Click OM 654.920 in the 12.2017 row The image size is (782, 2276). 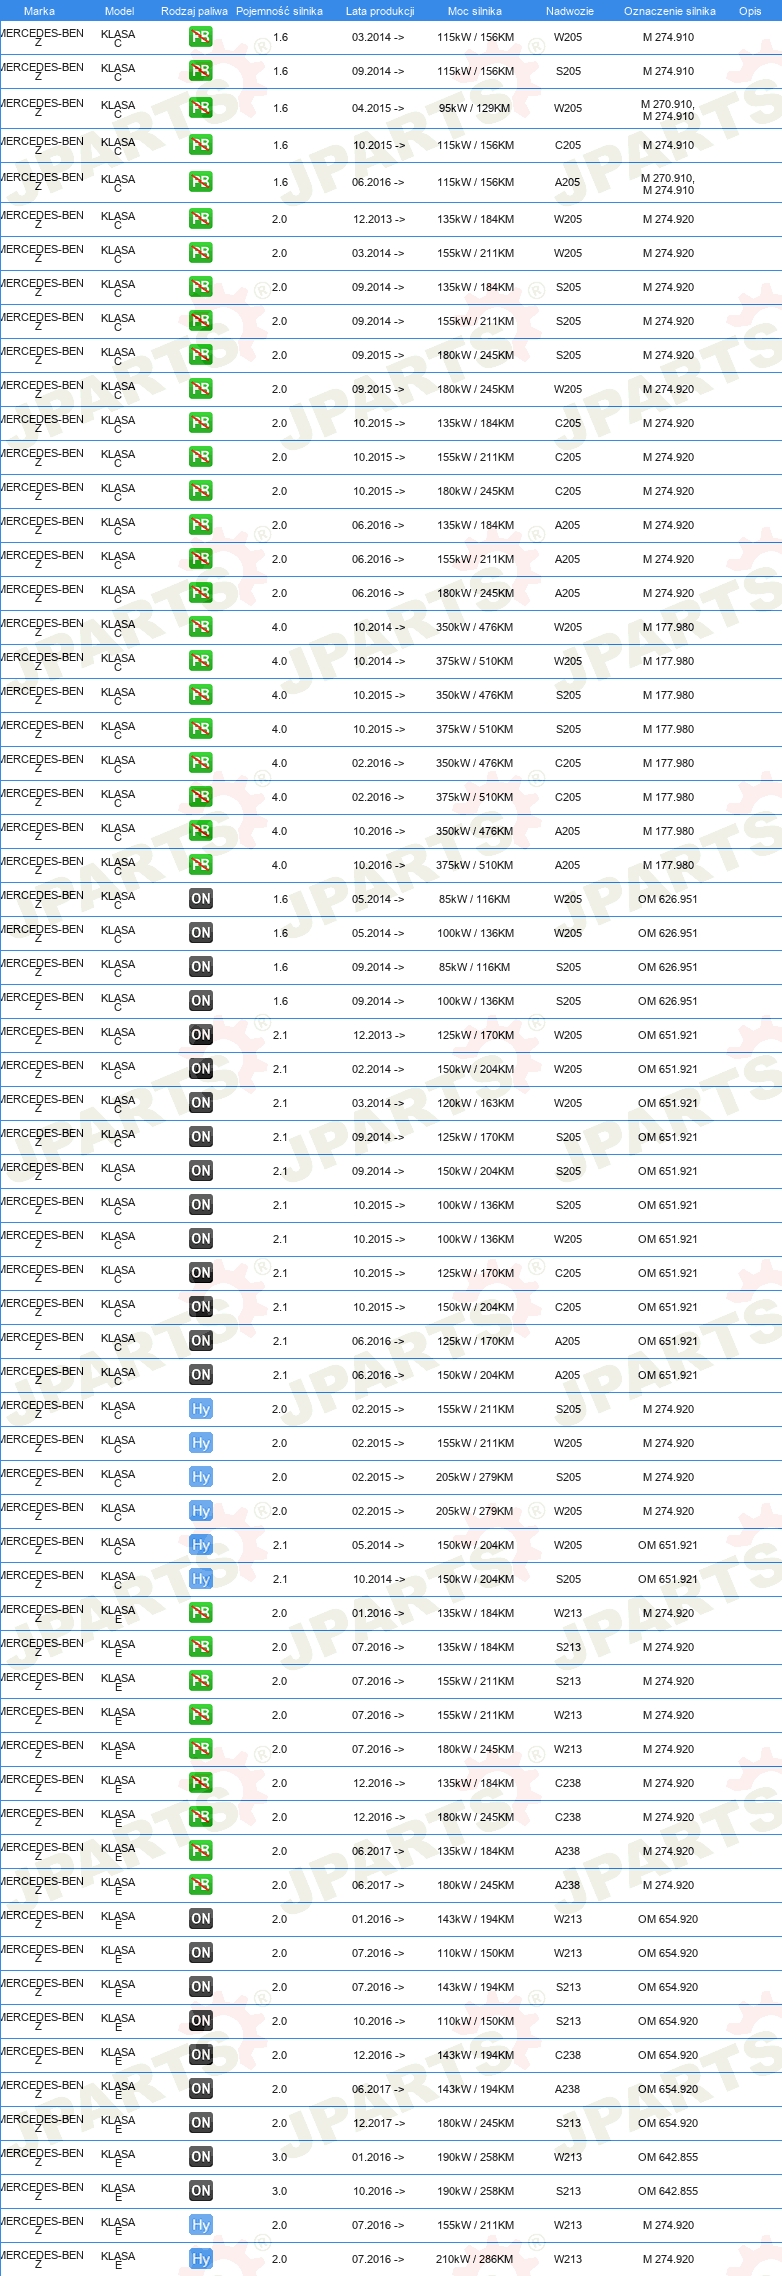pyautogui.click(x=668, y=2123)
